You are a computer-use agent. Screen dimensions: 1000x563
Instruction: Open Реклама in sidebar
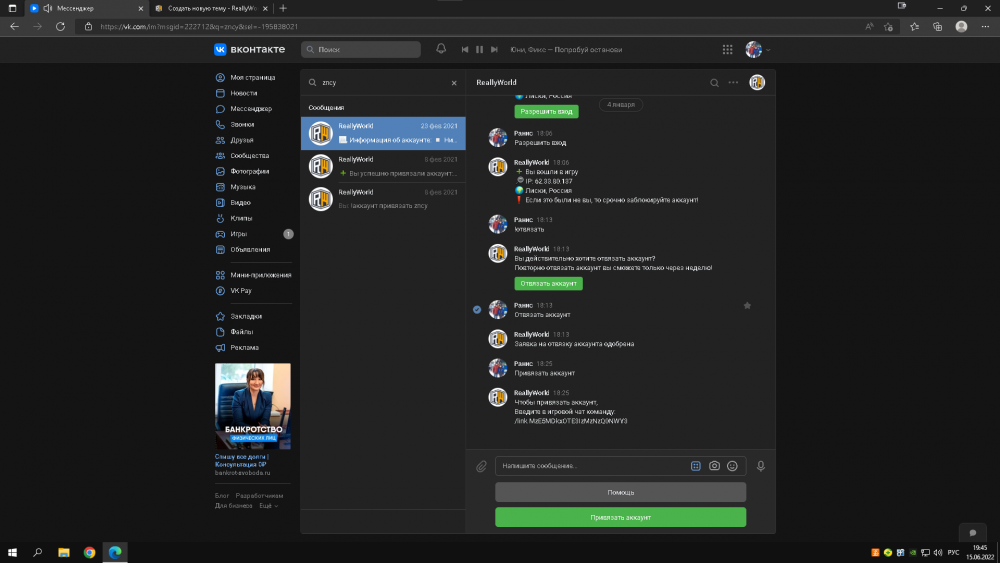(x=246, y=347)
